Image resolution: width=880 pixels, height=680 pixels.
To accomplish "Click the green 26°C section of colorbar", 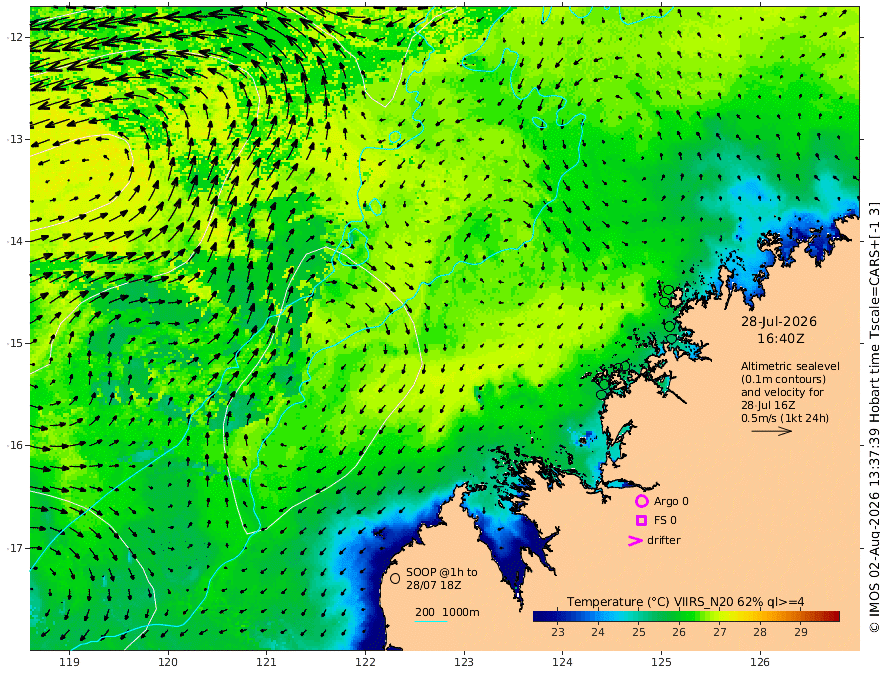I will point(679,617).
